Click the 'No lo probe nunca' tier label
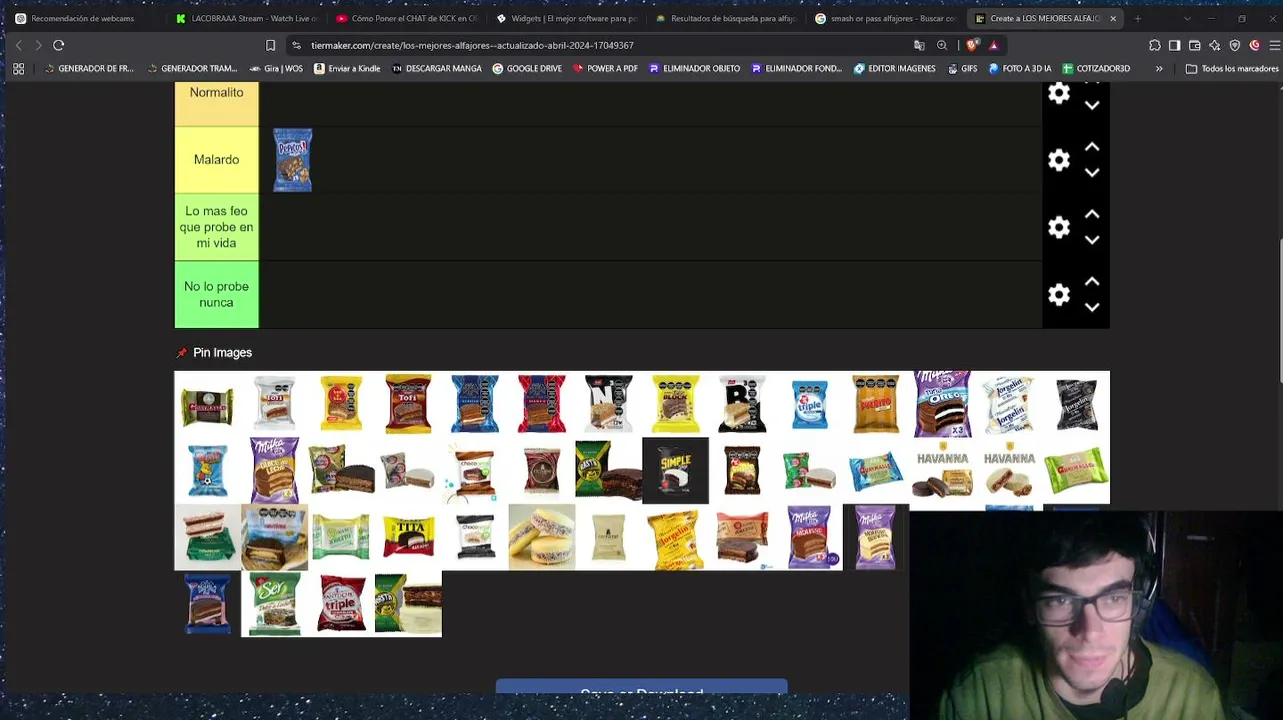This screenshot has width=1283, height=720. (x=216, y=294)
